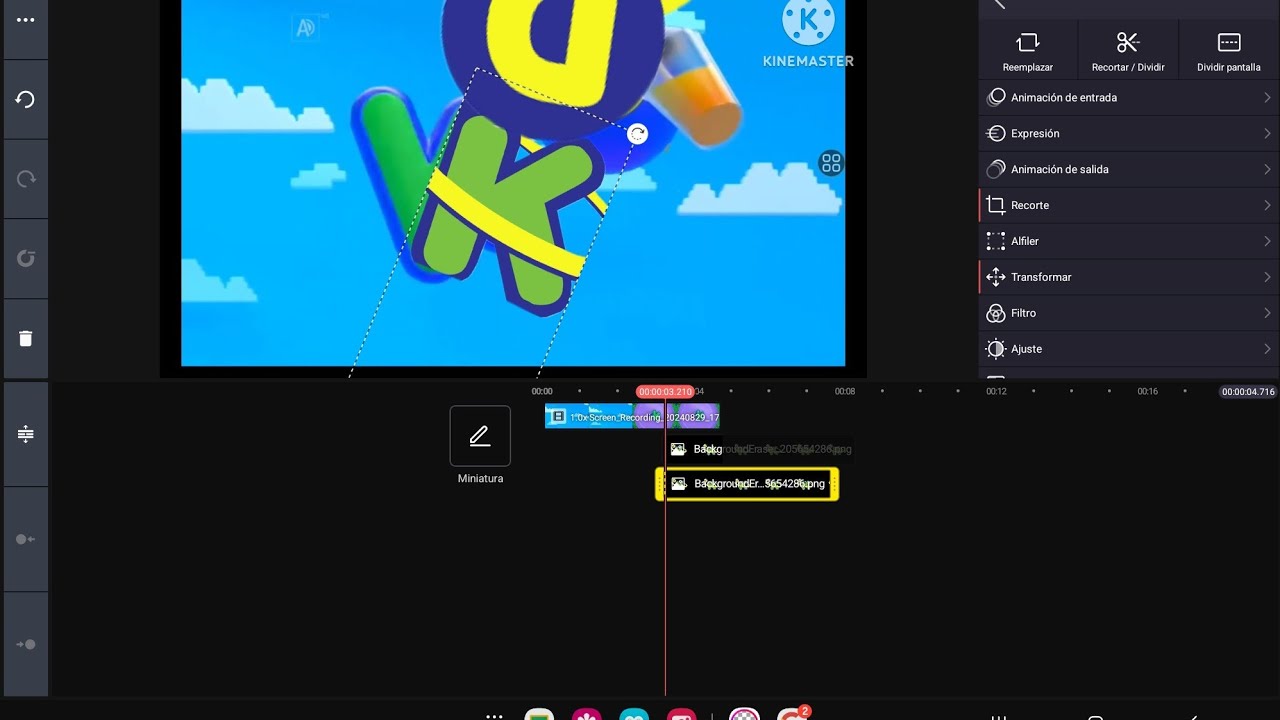The width and height of the screenshot is (1280, 720).
Task: Open the Ajuste adjustment option
Action: click(1129, 349)
